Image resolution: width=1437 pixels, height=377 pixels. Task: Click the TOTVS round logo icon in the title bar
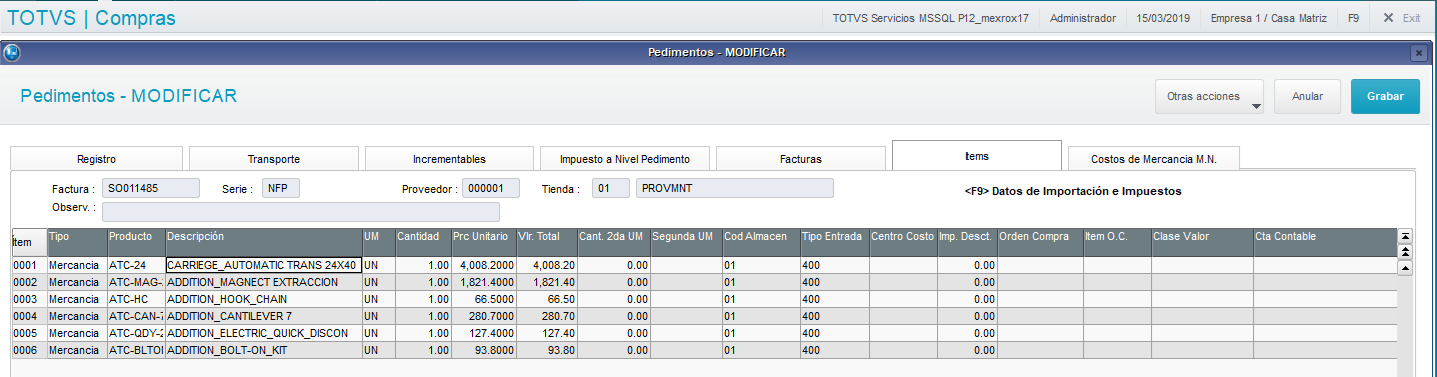(11, 53)
